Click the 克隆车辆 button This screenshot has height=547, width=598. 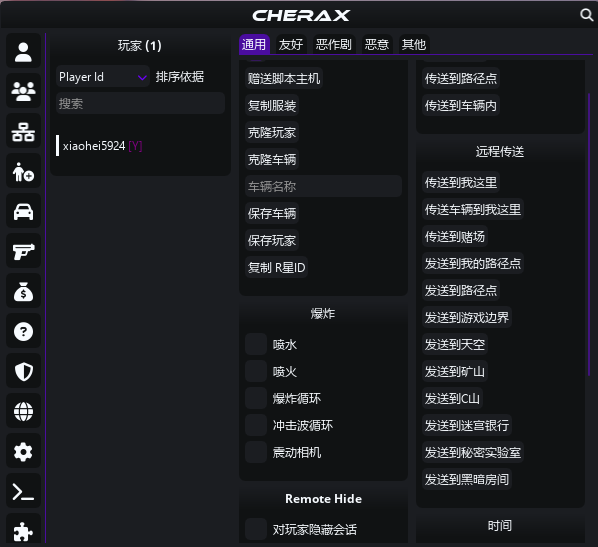[x=272, y=159]
